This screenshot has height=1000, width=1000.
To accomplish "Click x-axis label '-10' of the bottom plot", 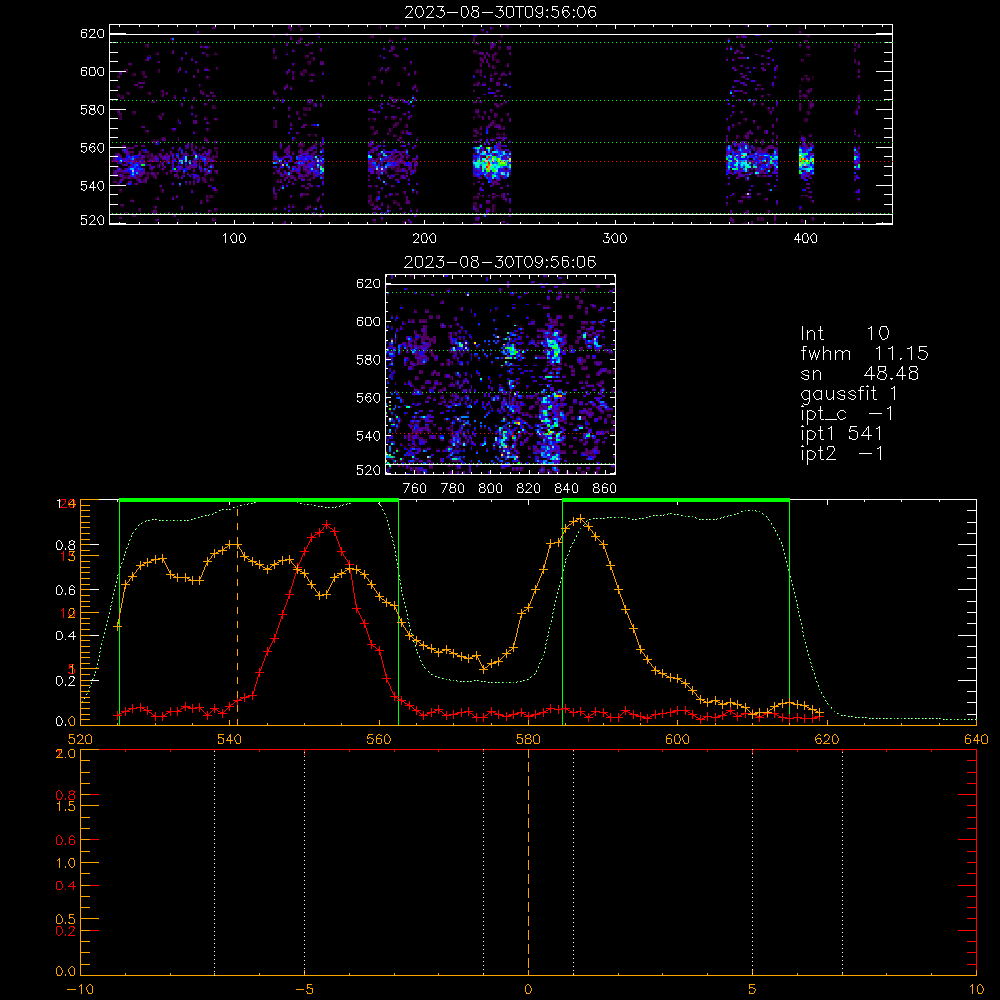I will (80, 990).
